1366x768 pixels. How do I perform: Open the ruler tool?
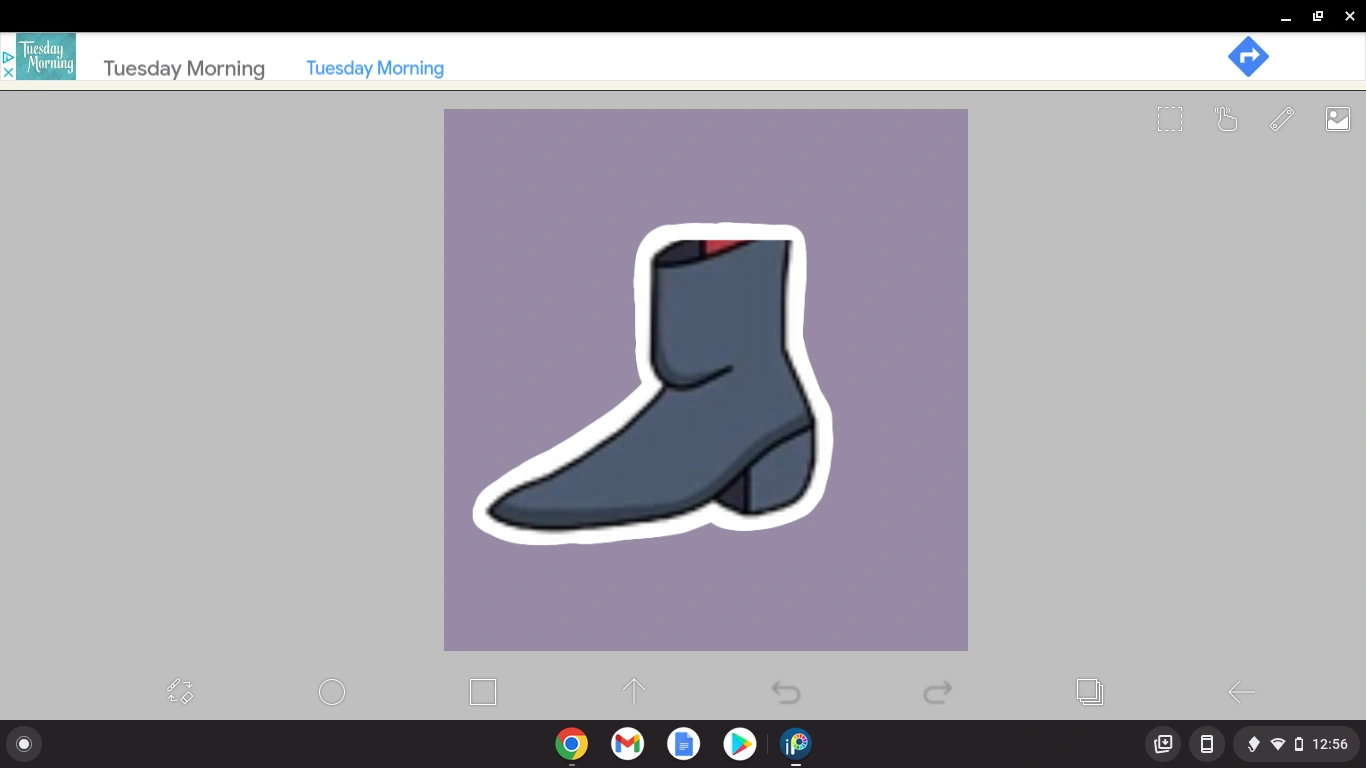coord(1282,118)
